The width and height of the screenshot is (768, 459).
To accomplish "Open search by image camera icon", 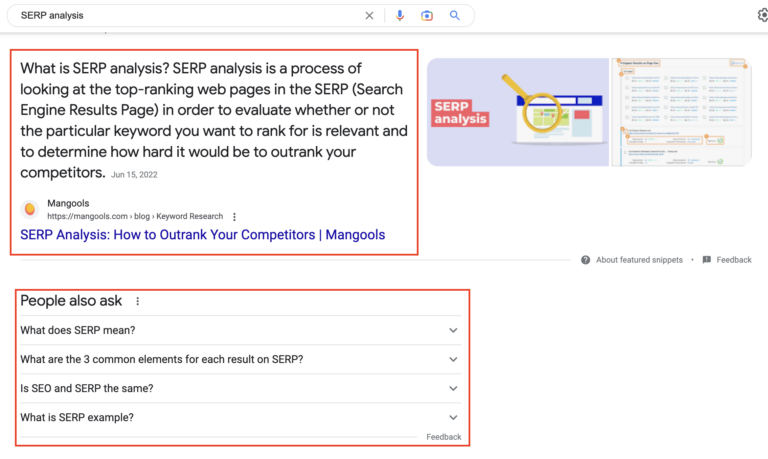I will click(427, 16).
